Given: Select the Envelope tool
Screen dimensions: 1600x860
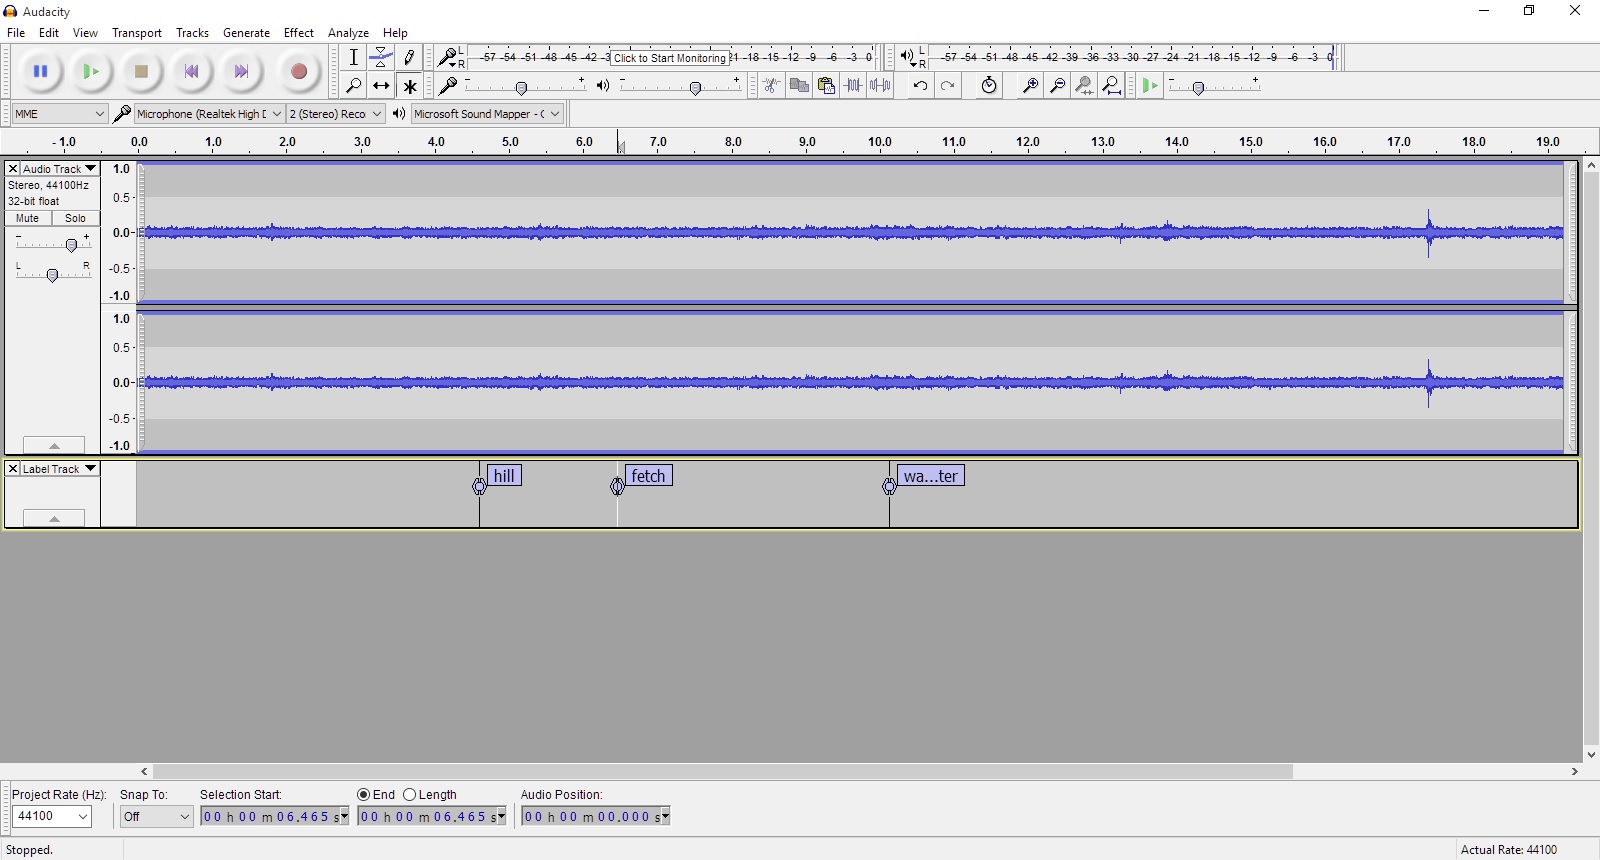Looking at the screenshot, I should point(381,58).
